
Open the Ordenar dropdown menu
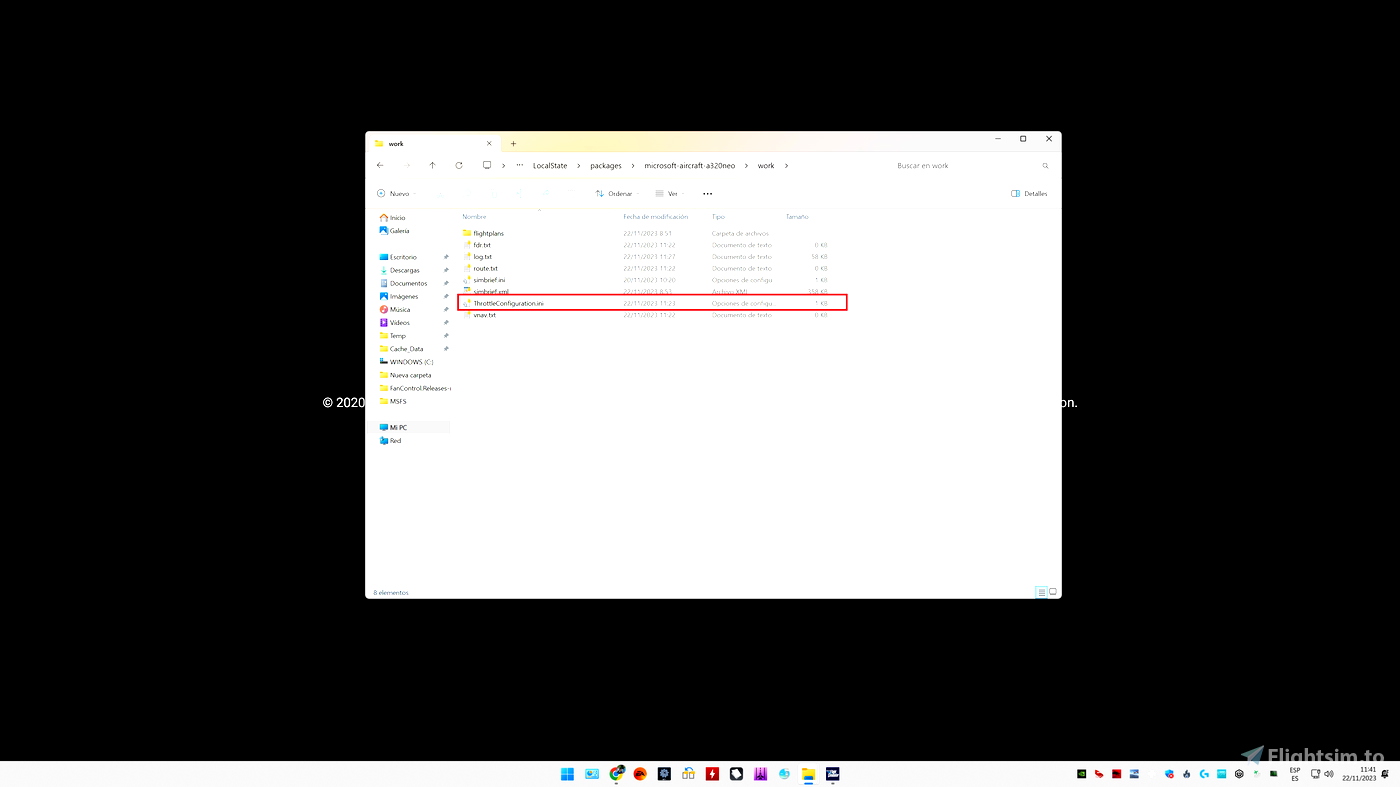click(614, 194)
